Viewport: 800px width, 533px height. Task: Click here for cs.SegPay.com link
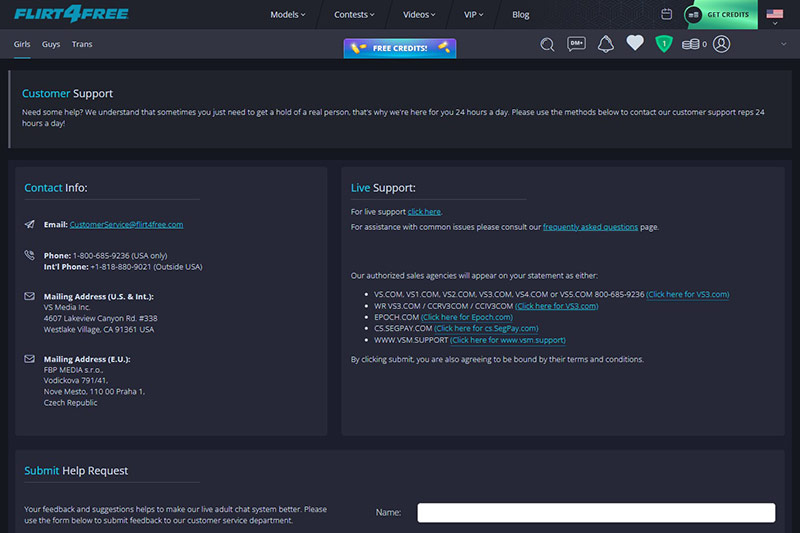pos(486,328)
